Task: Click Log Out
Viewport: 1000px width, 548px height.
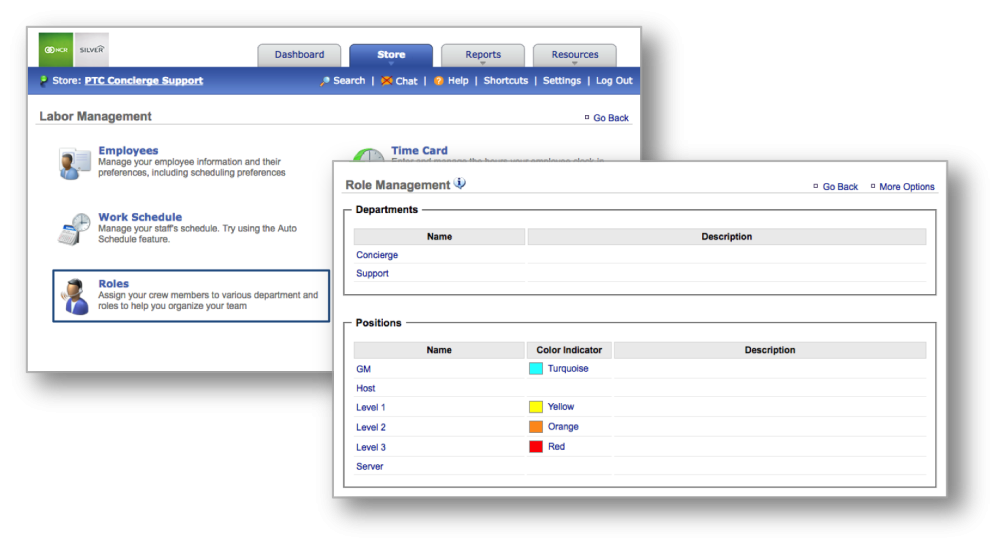Action: 614,81
